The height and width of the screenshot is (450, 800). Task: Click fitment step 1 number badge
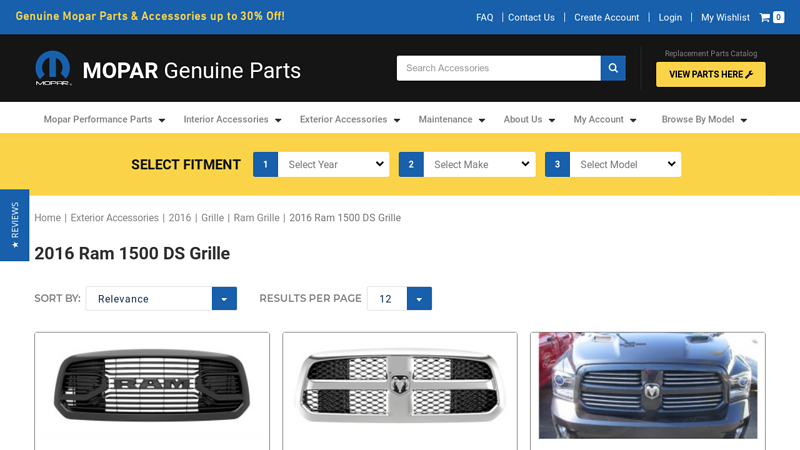point(265,164)
